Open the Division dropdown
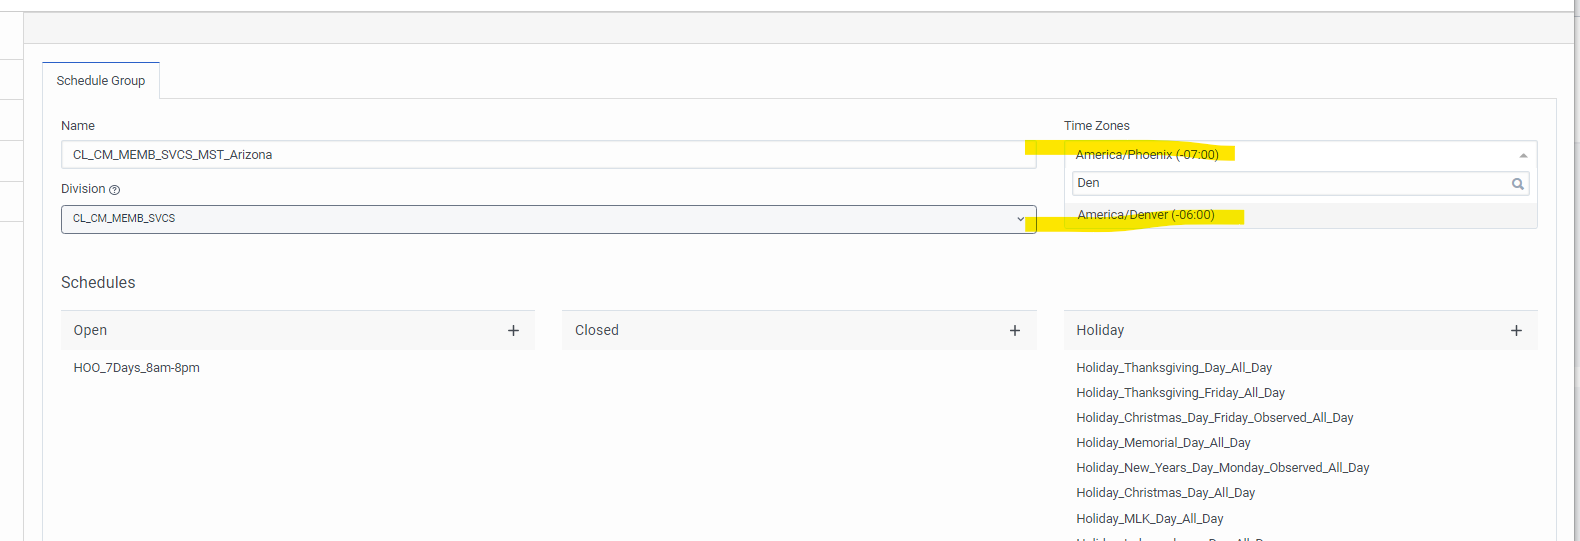The image size is (1580, 541). coord(548,219)
